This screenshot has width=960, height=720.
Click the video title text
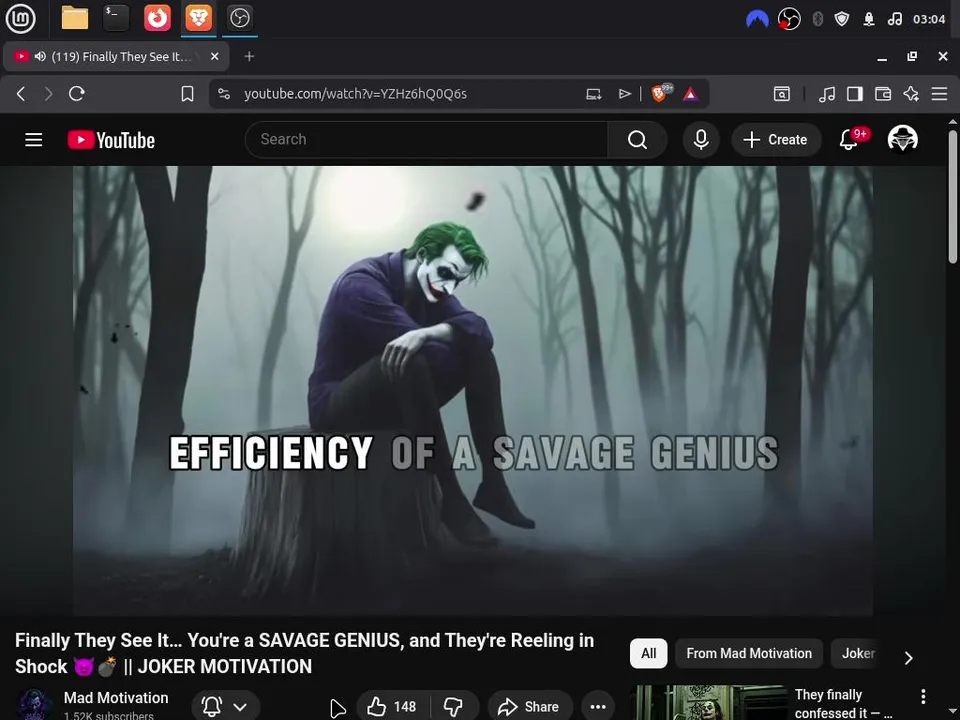coord(304,653)
